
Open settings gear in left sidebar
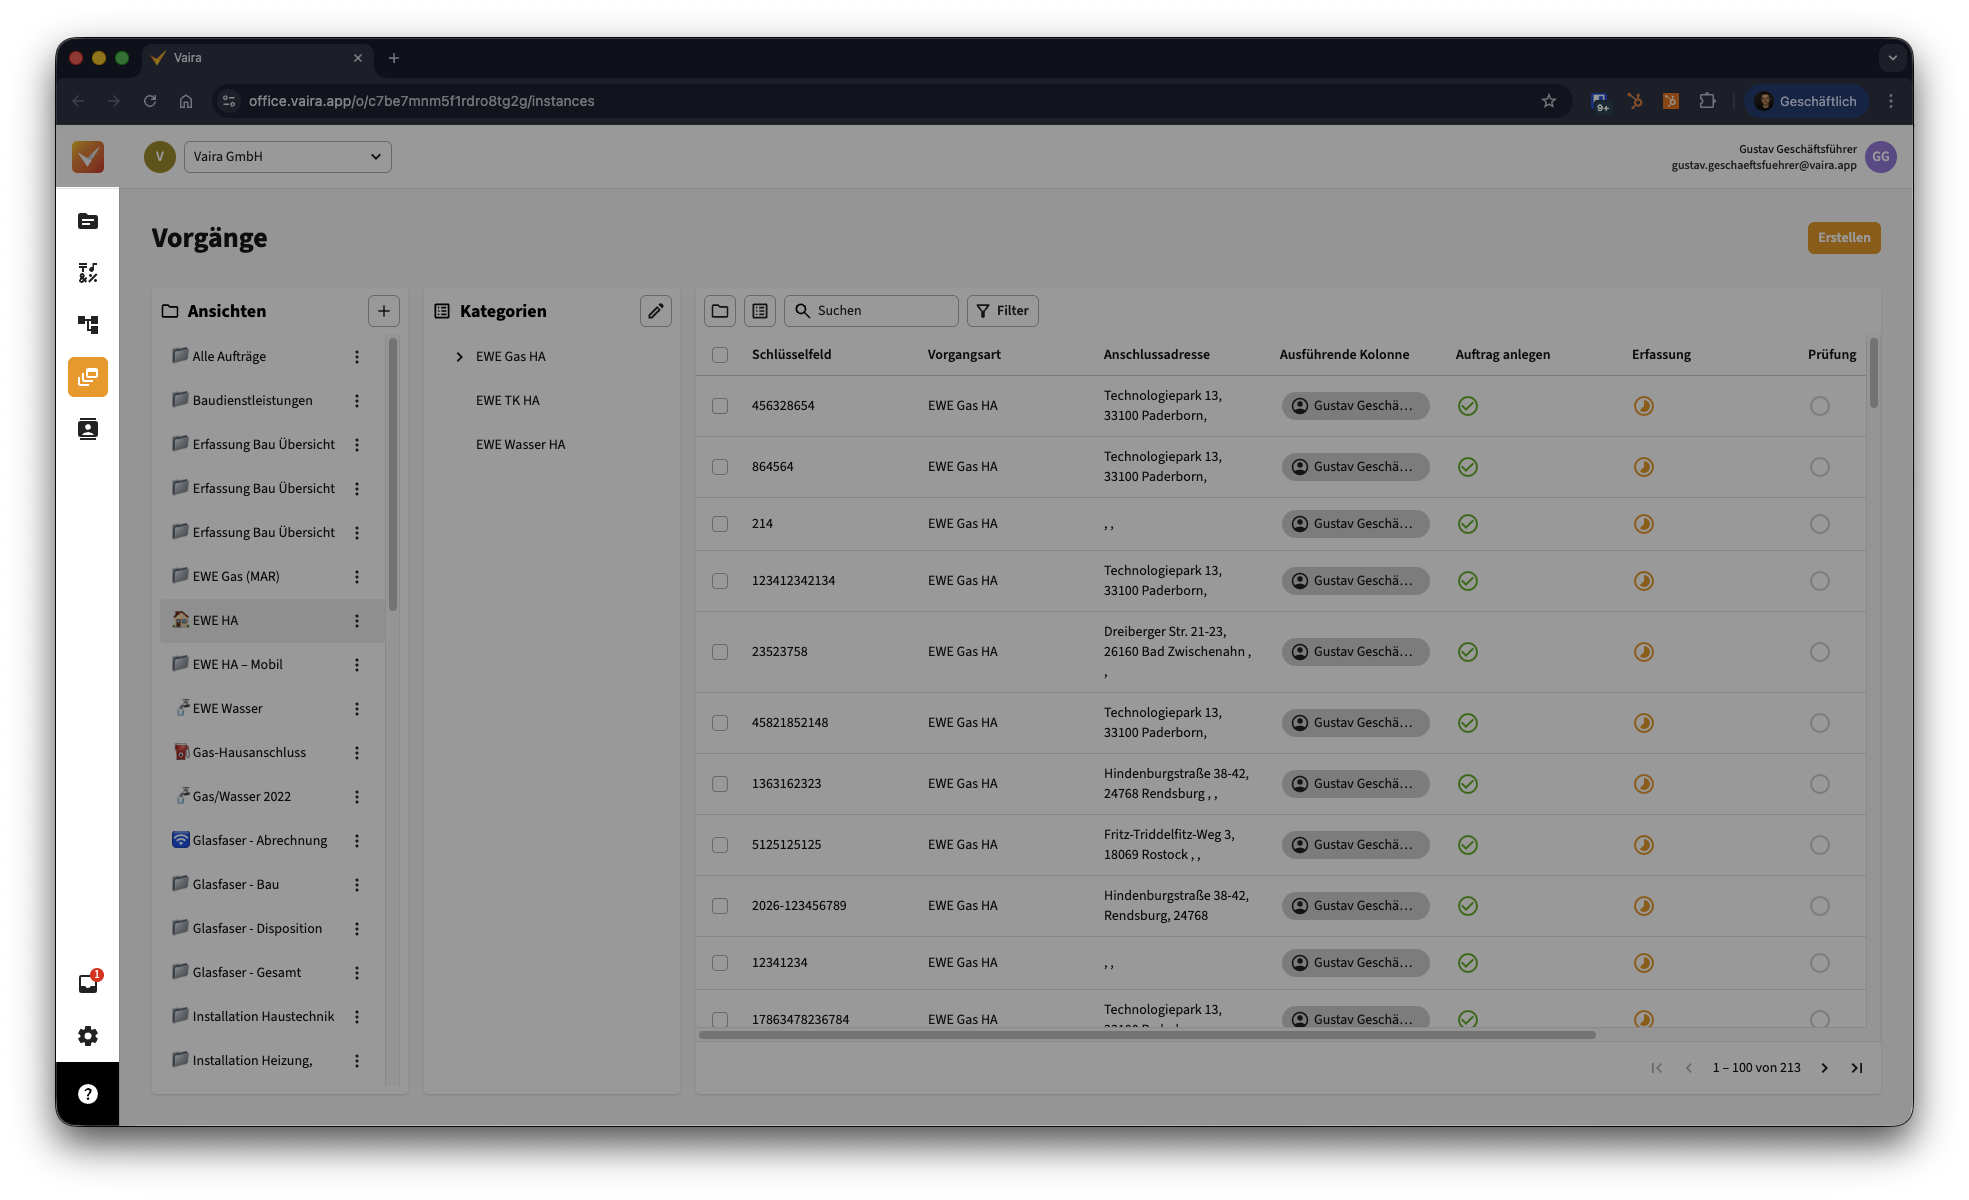point(88,1036)
